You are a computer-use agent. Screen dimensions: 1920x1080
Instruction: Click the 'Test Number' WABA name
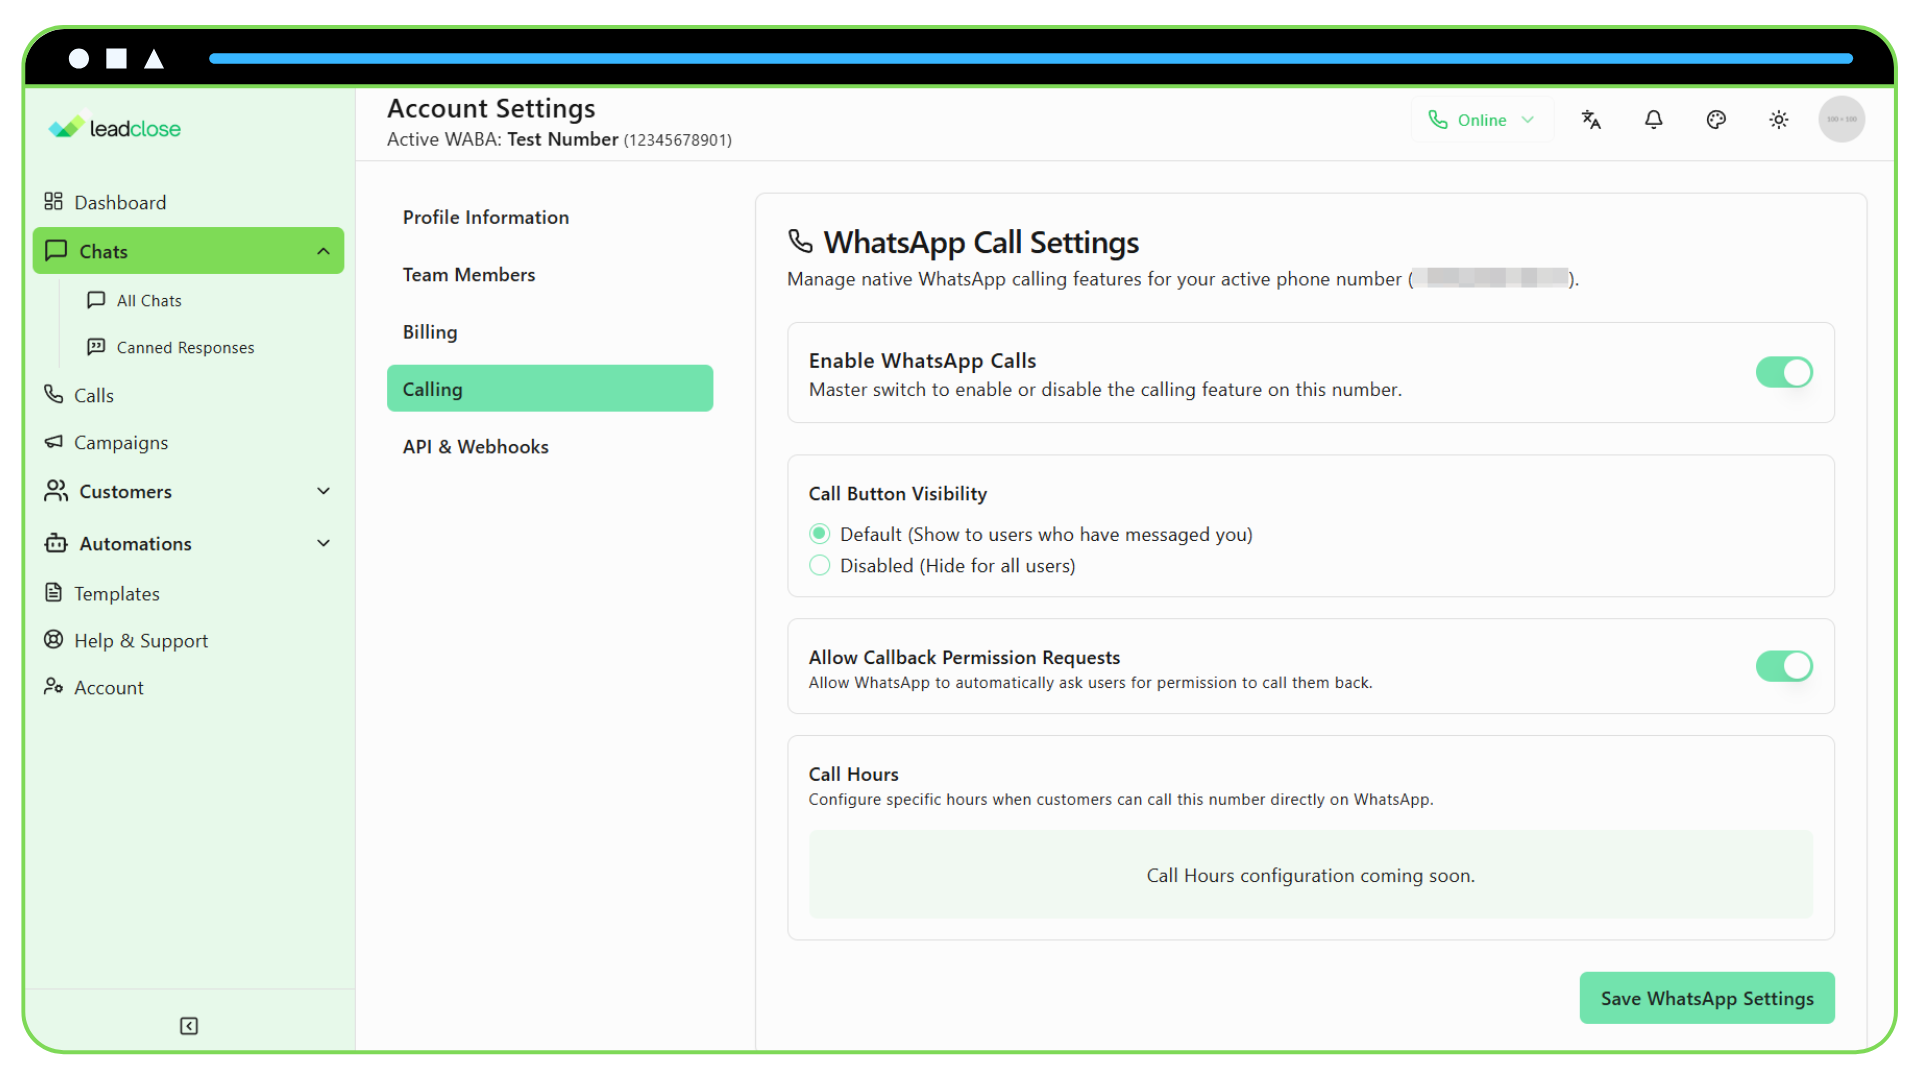(562, 139)
